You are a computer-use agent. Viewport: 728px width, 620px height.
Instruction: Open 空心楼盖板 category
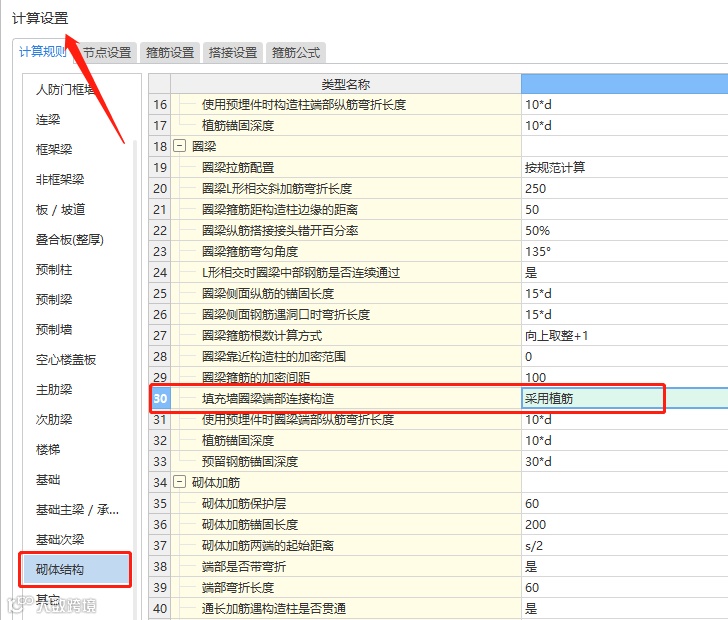(66, 359)
